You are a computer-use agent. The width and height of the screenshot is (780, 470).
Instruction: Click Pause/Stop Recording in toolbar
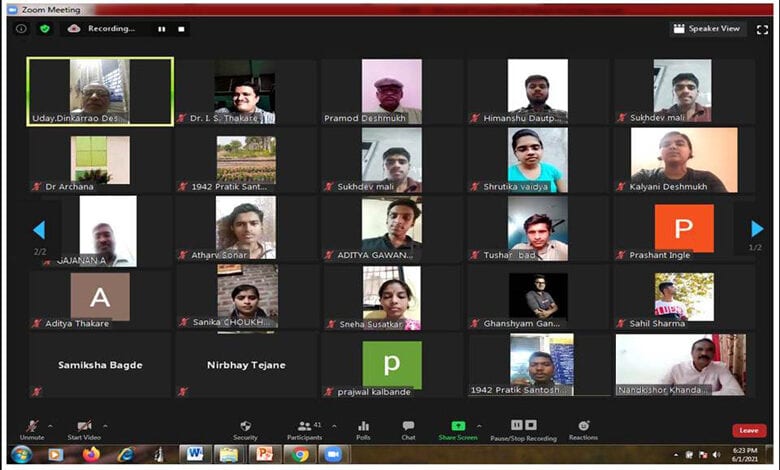(x=523, y=430)
